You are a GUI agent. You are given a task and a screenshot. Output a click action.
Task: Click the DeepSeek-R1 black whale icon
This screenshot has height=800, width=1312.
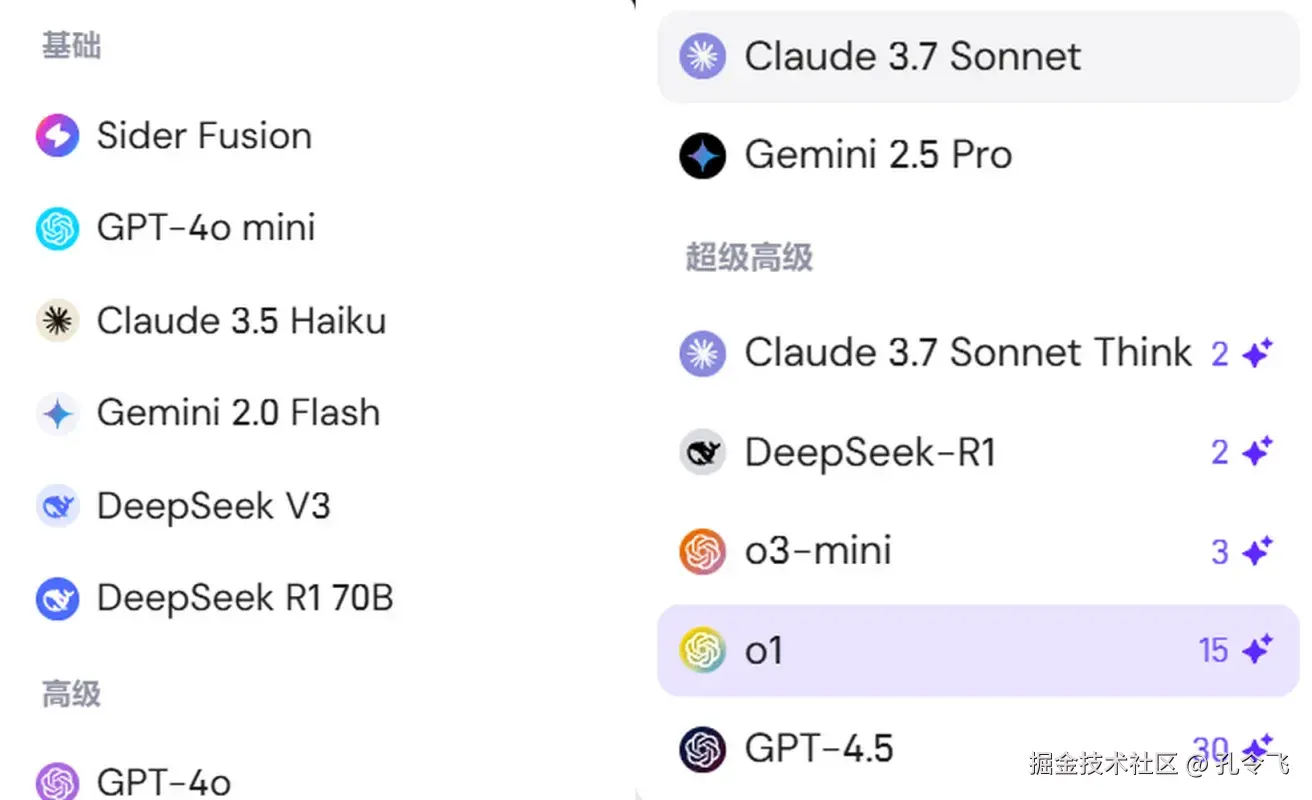pos(702,453)
